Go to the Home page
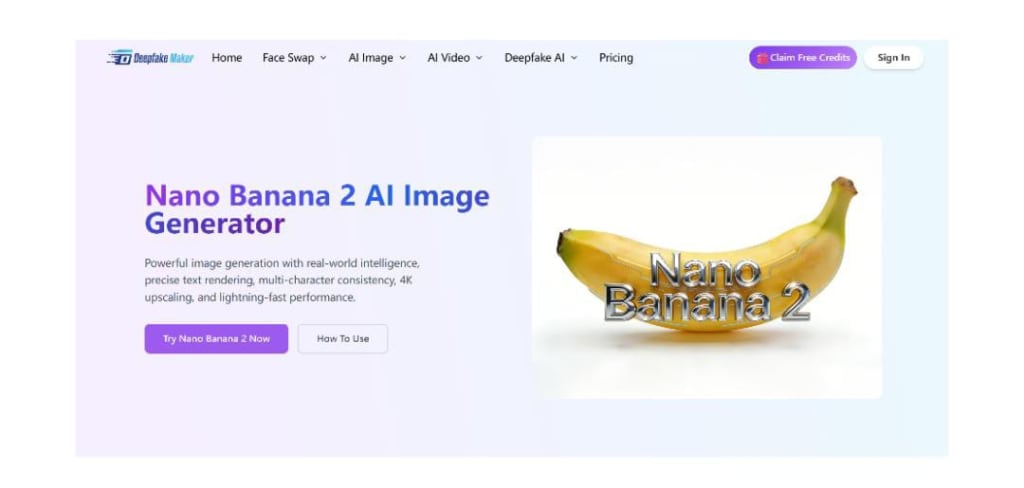1024x488 pixels. pyautogui.click(x=227, y=57)
